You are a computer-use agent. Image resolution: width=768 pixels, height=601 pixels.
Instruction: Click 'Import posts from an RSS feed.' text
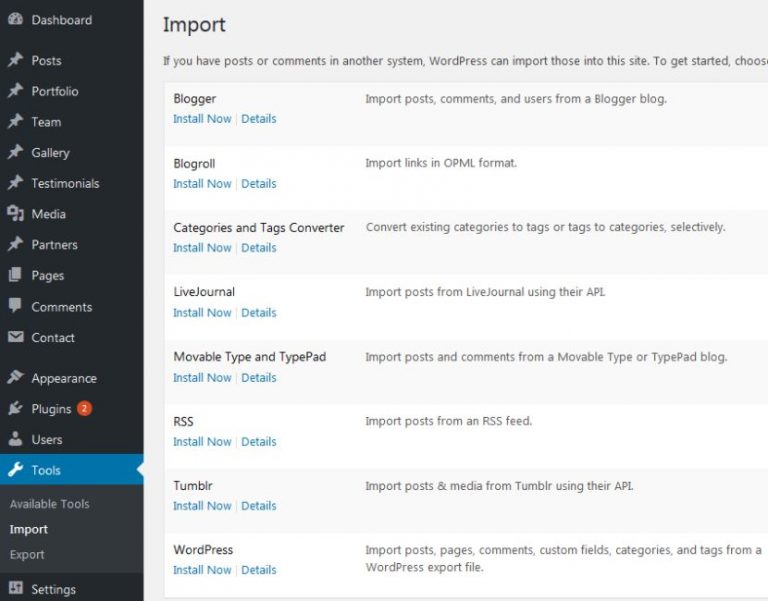449,421
